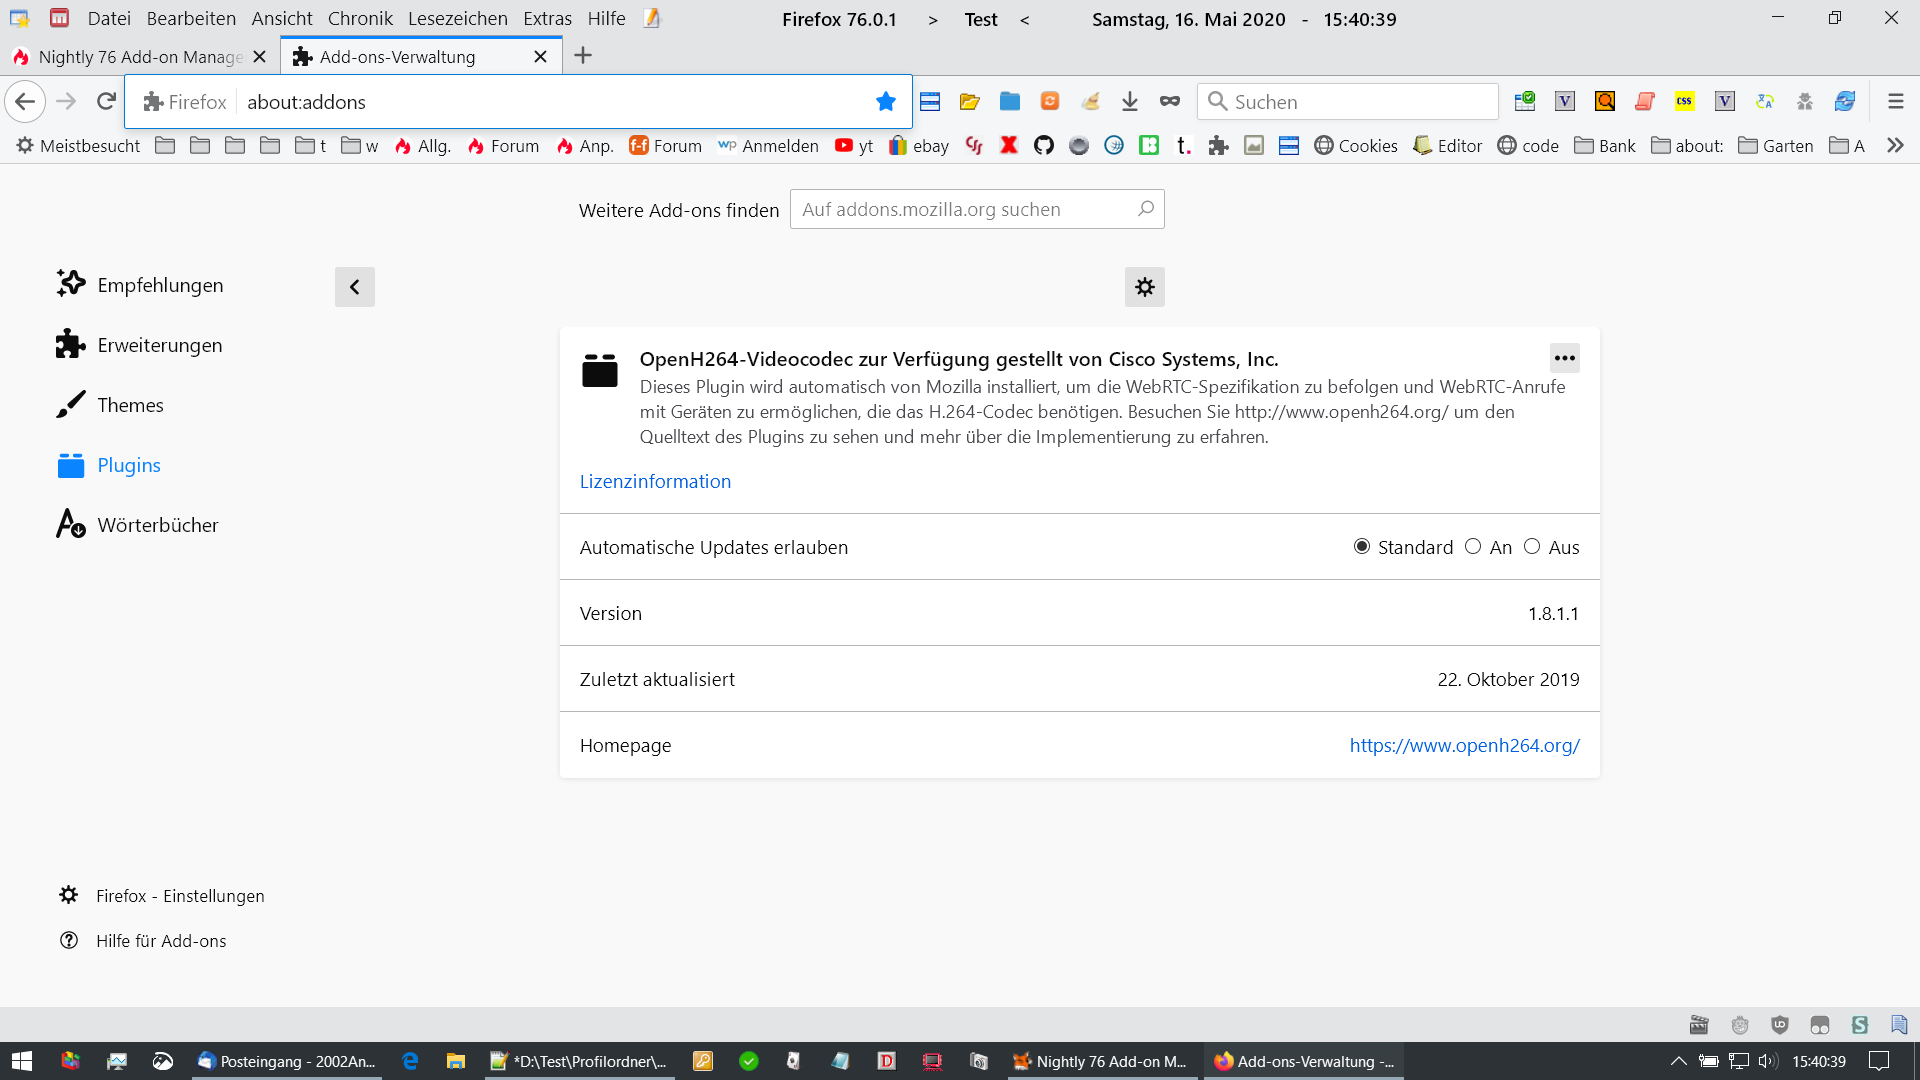Screen dimensions: 1920x1080
Task: Go back with the sidebar arrow
Action: point(354,287)
